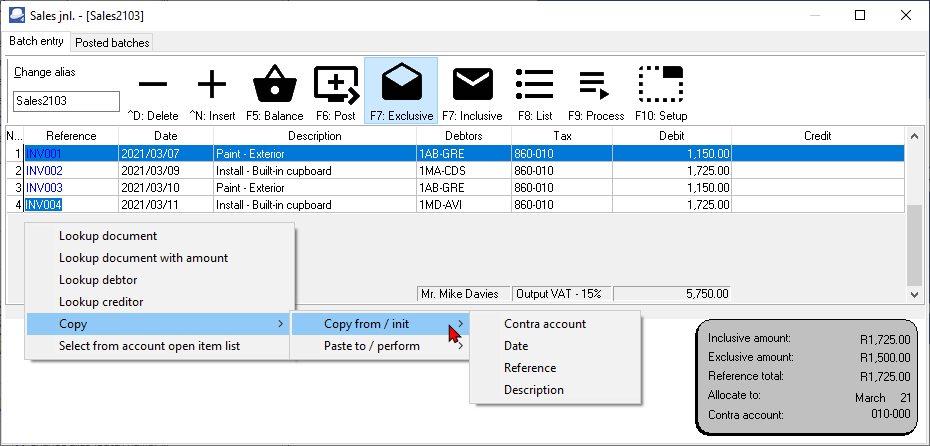Select reference cell INV004
This screenshot has width=930, height=446.
pos(71,205)
